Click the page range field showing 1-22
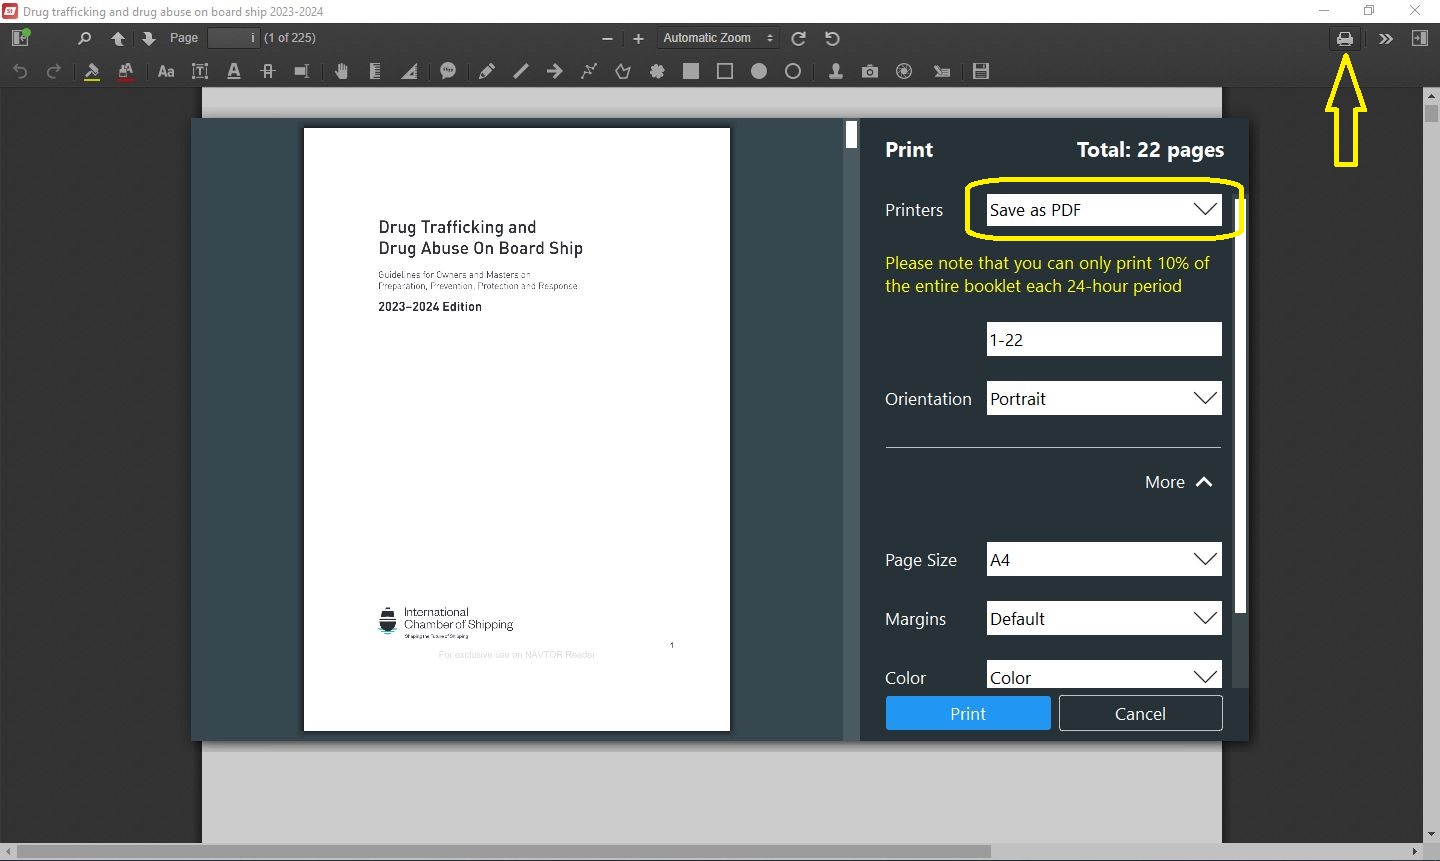 coord(1103,339)
